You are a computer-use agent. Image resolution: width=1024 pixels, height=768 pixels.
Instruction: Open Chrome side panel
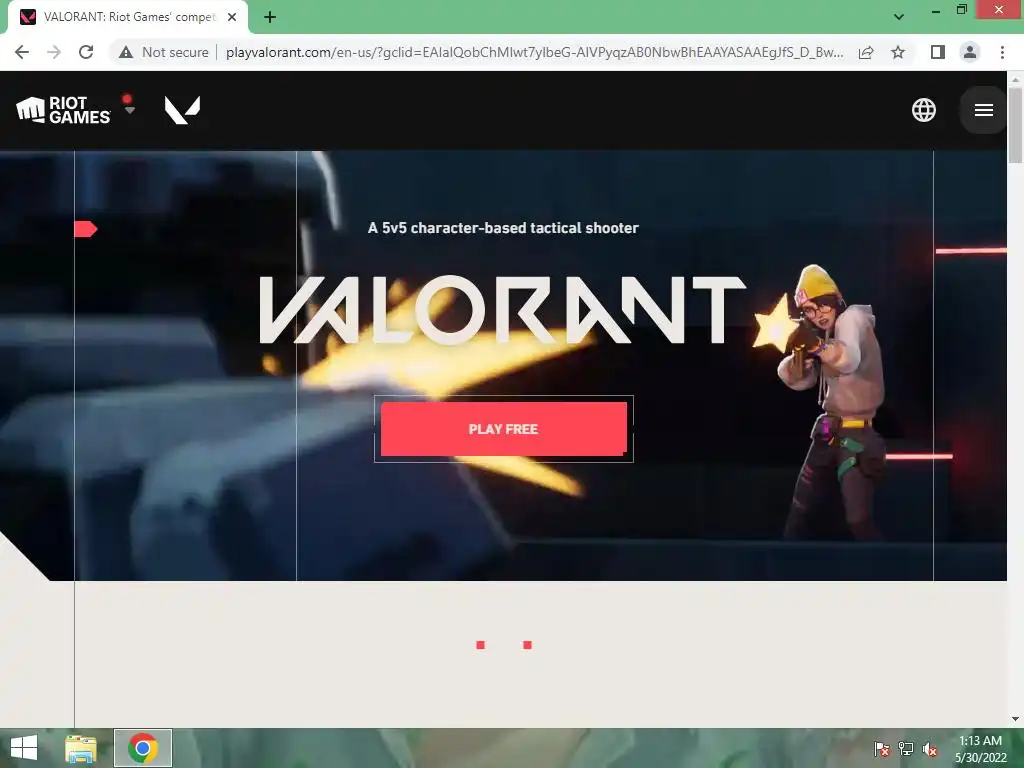click(938, 52)
